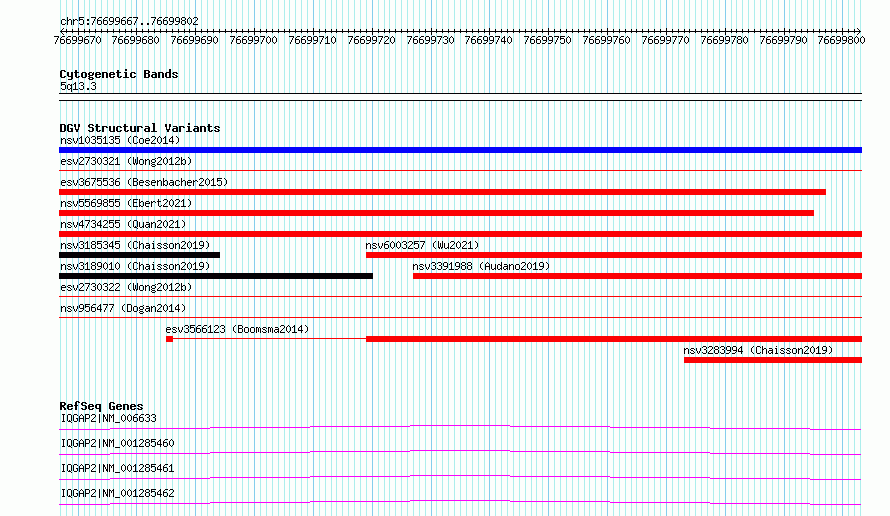Click the chr5:76699667..76699802 region label

click(129, 21)
